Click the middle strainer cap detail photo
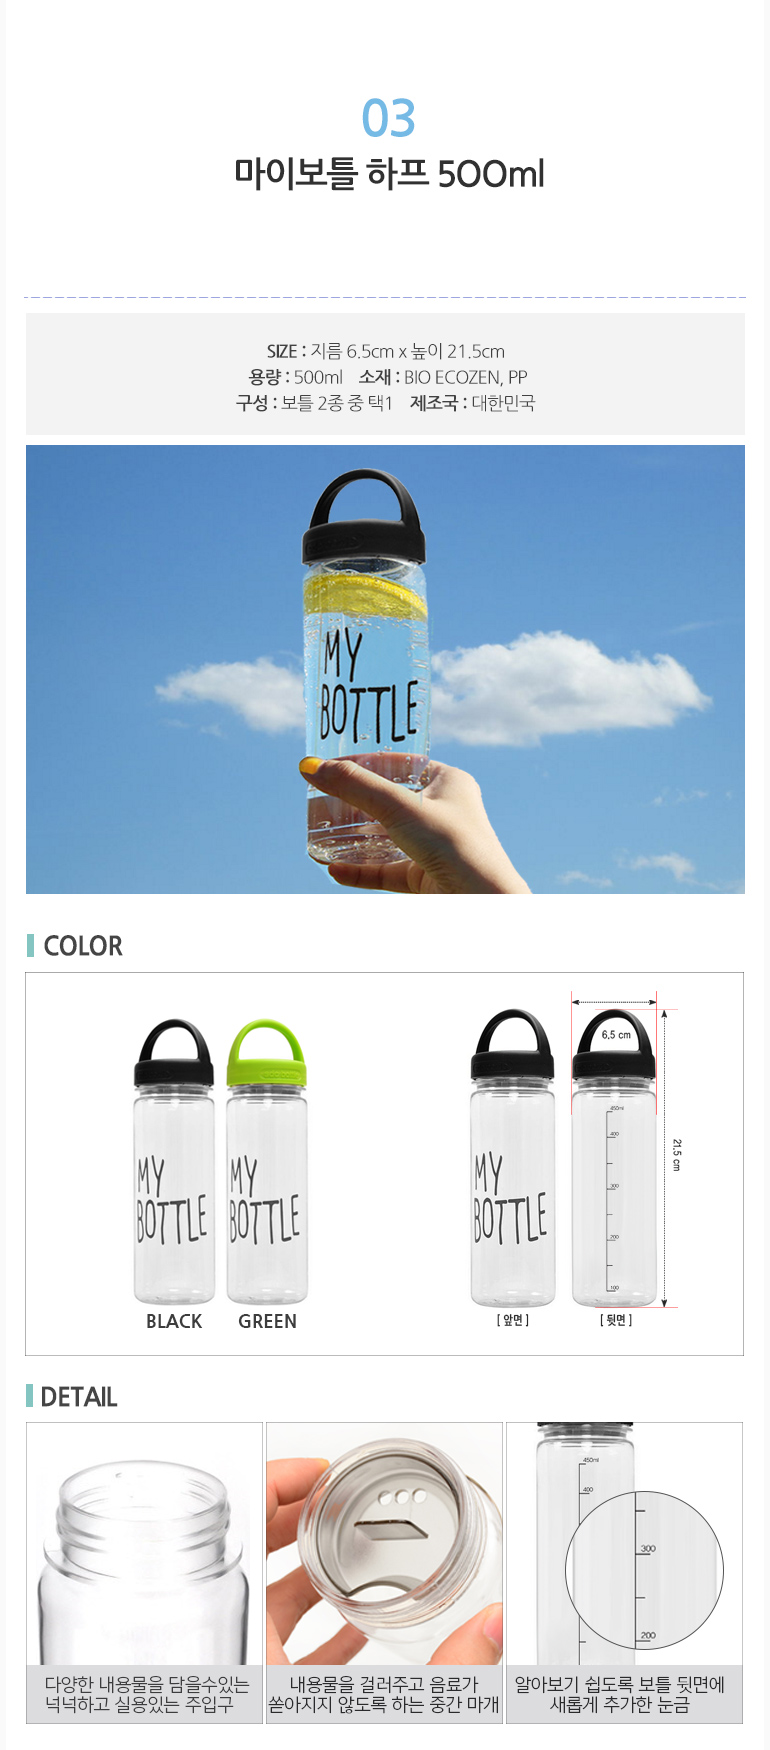770x1750 pixels. (x=384, y=1543)
